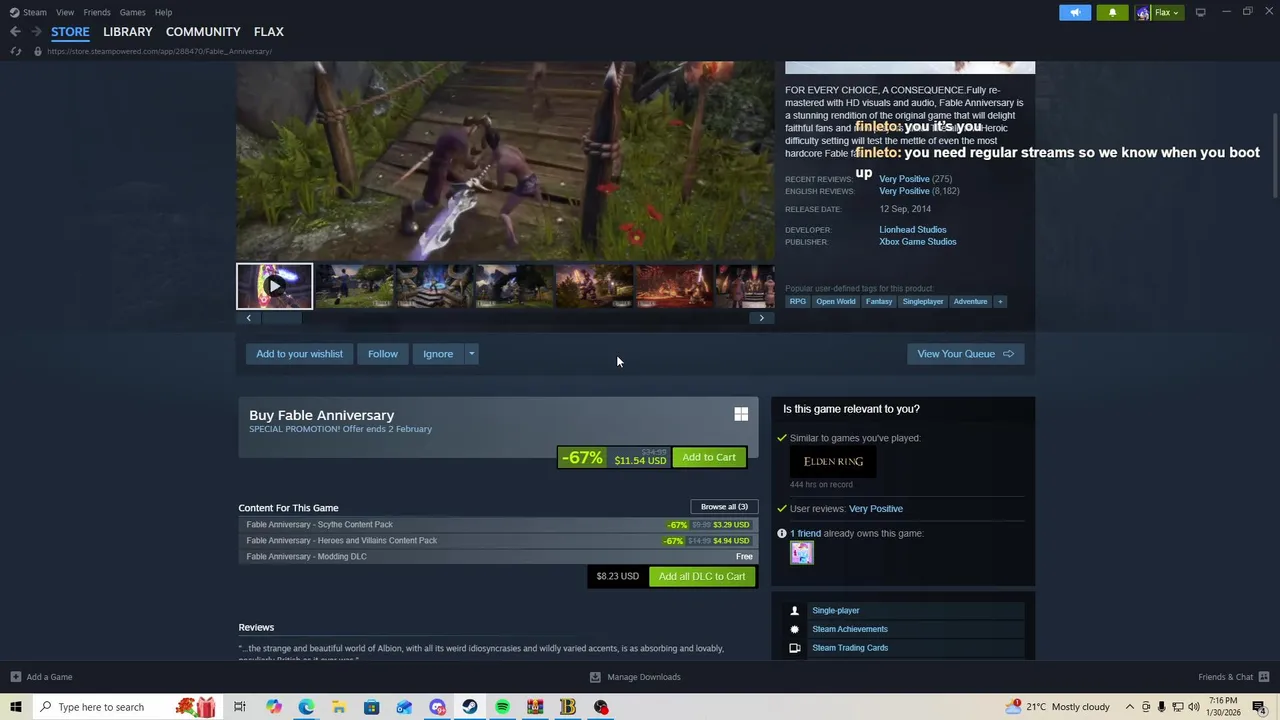Select the fiery red screenshot thumbnail

point(674,286)
